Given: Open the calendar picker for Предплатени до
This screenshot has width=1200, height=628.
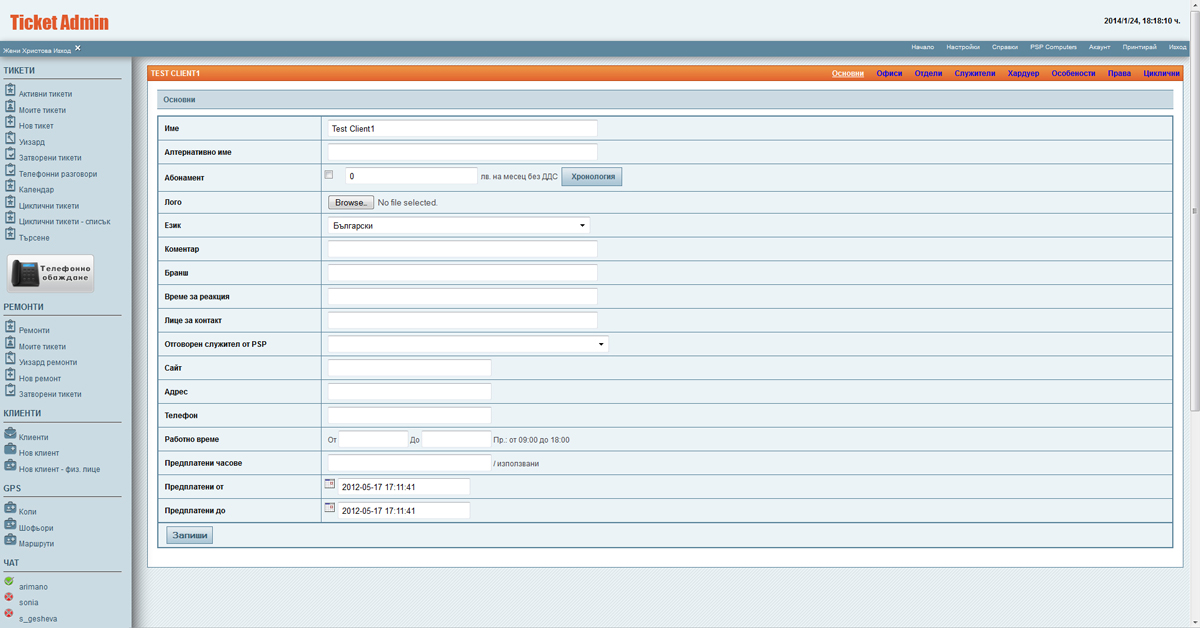Looking at the screenshot, I should (329, 508).
